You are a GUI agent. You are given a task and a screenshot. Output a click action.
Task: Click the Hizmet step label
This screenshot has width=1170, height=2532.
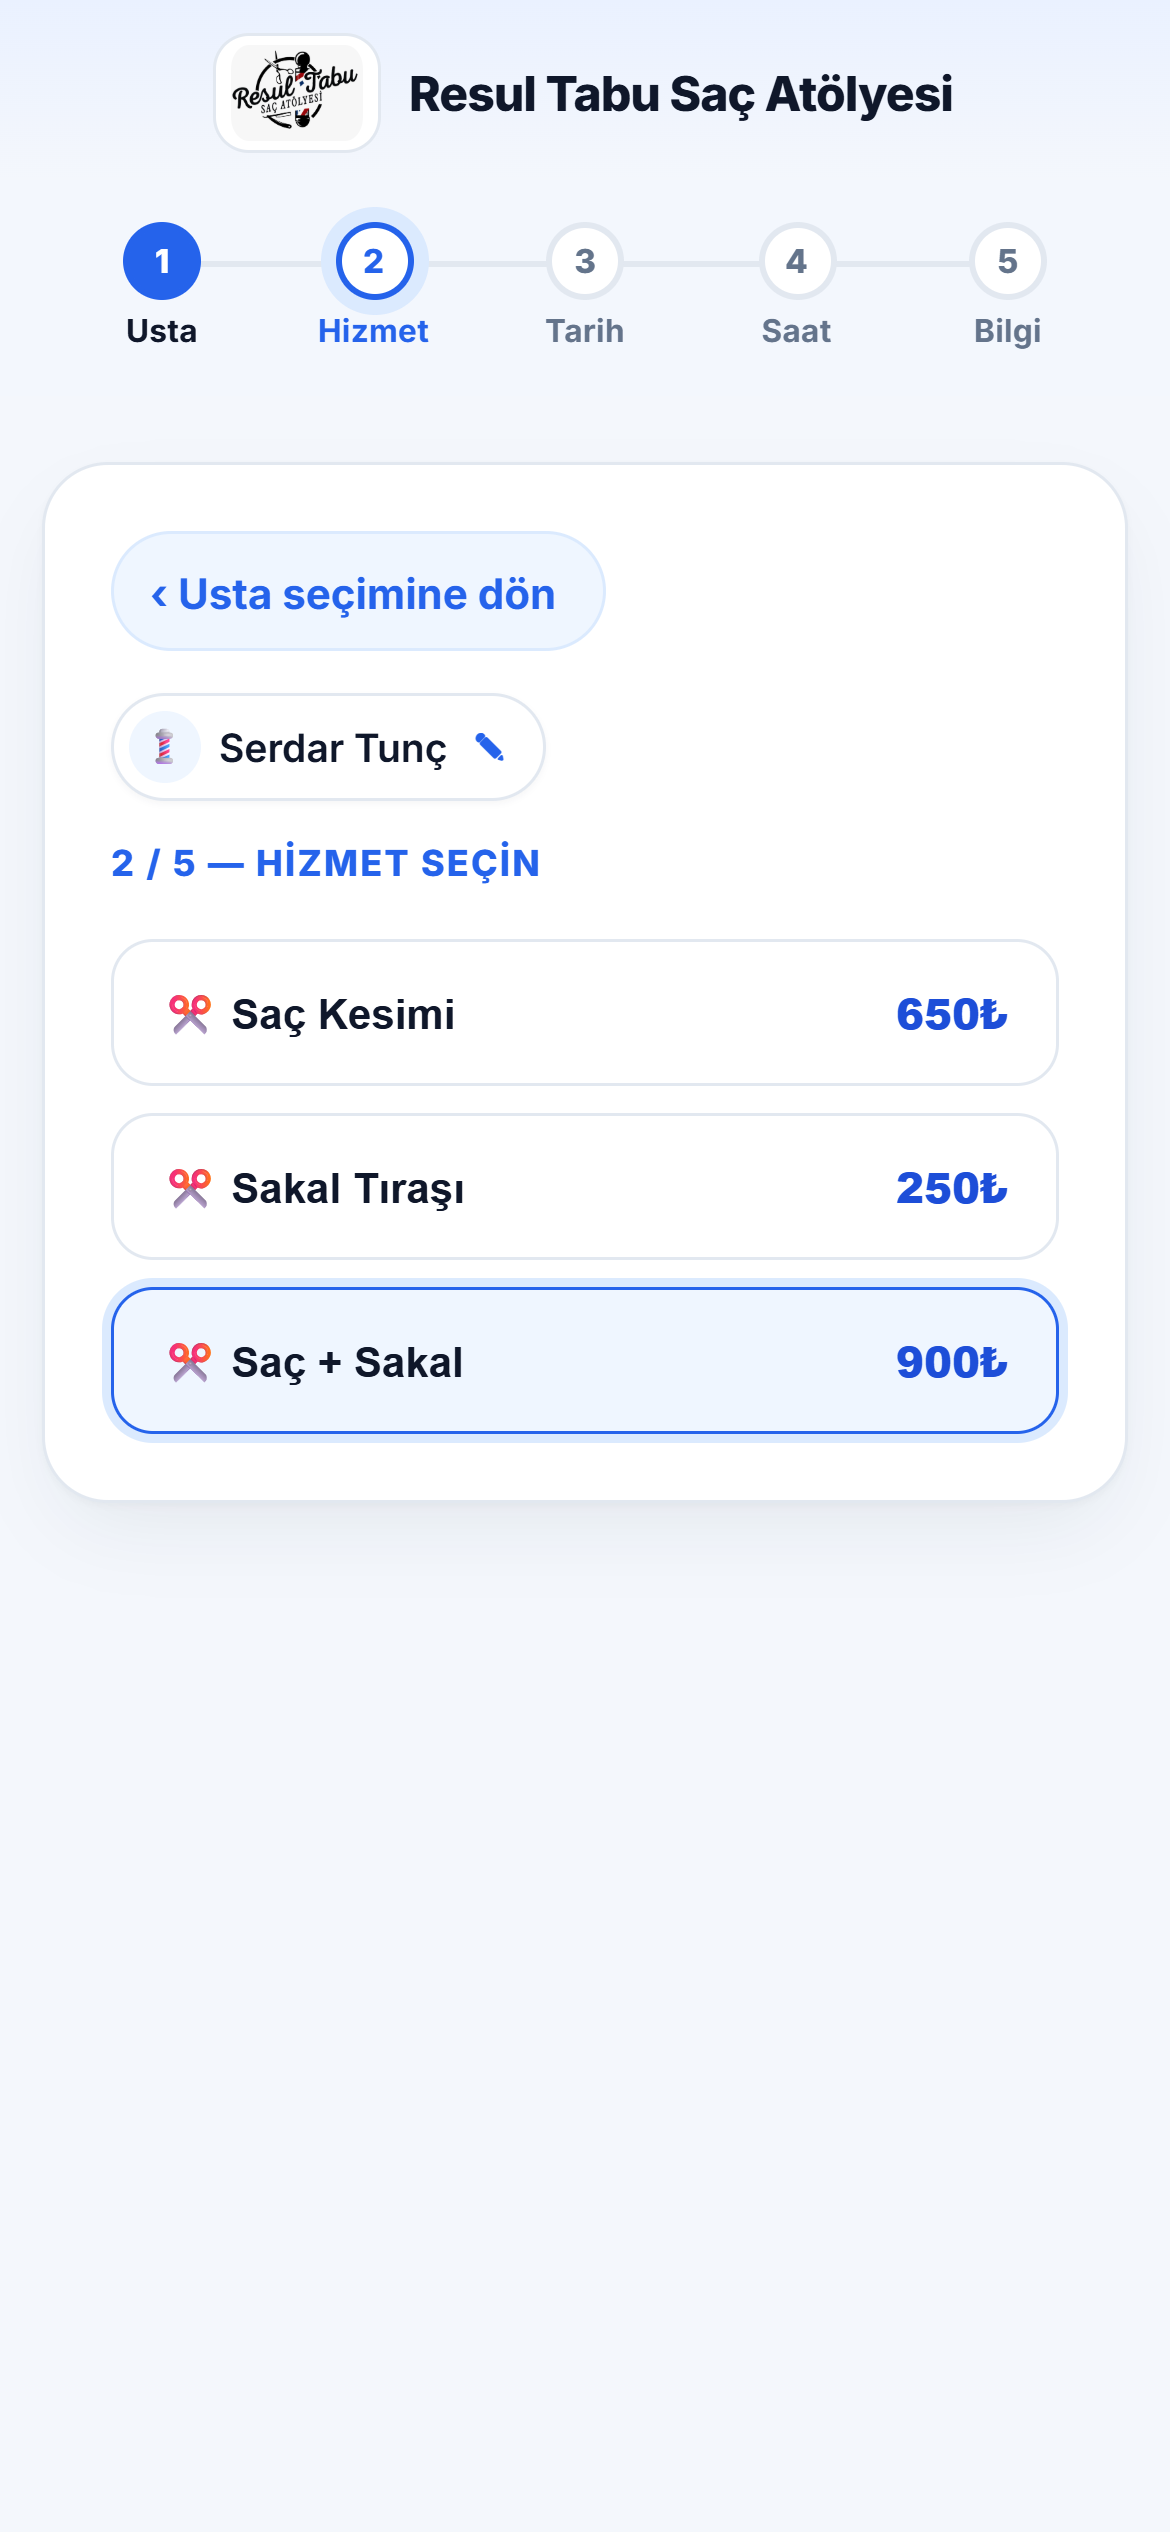[x=373, y=331]
